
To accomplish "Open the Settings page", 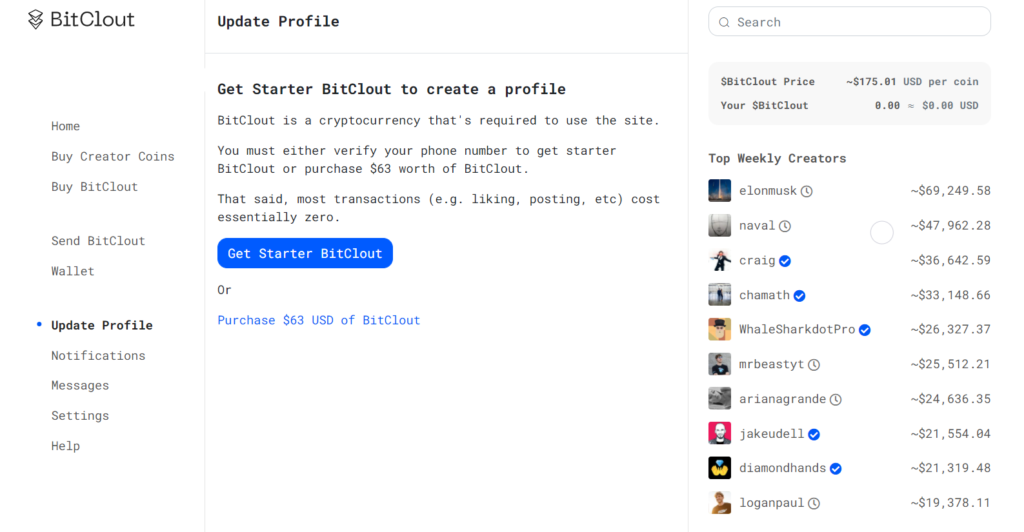I will [80, 415].
